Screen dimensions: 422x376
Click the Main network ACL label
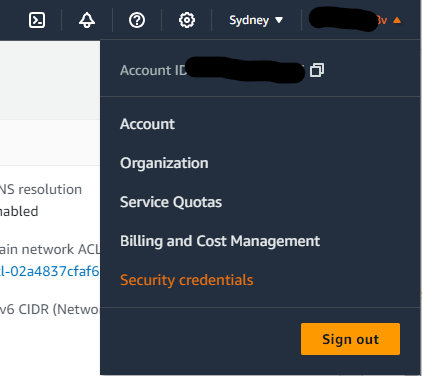tap(50, 249)
